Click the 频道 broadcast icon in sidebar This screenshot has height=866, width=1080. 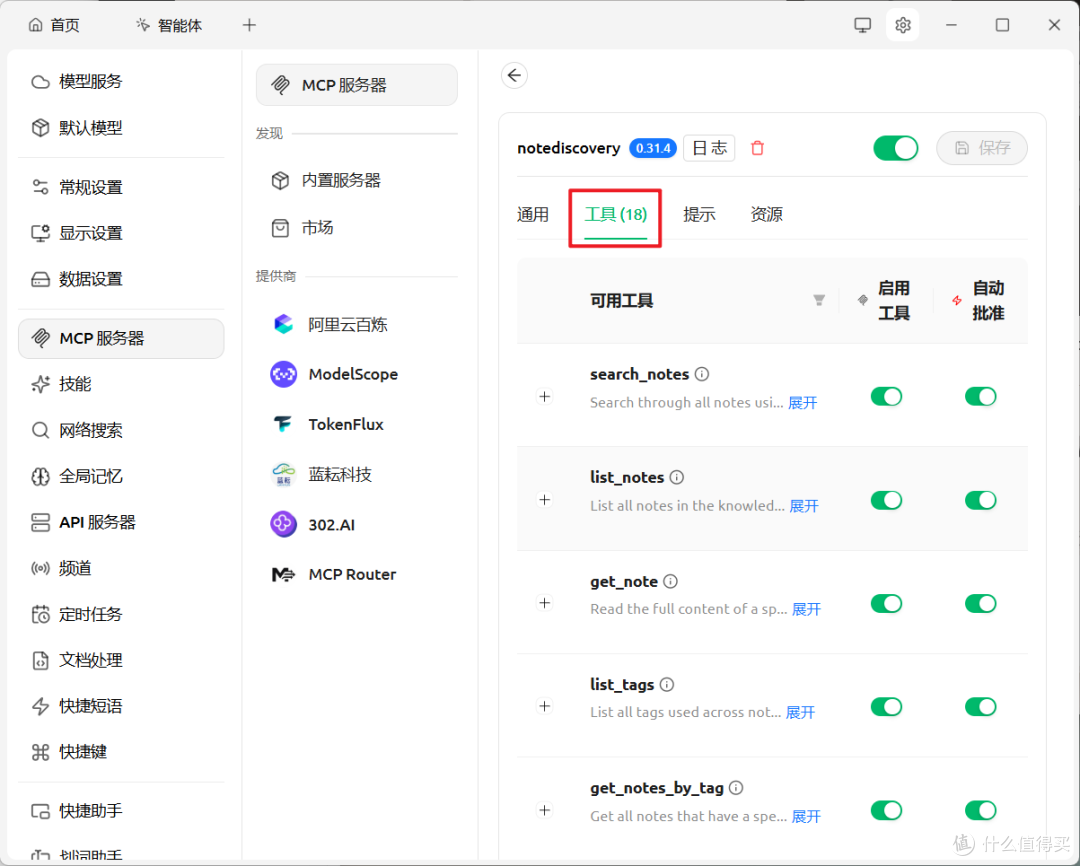tap(41, 568)
